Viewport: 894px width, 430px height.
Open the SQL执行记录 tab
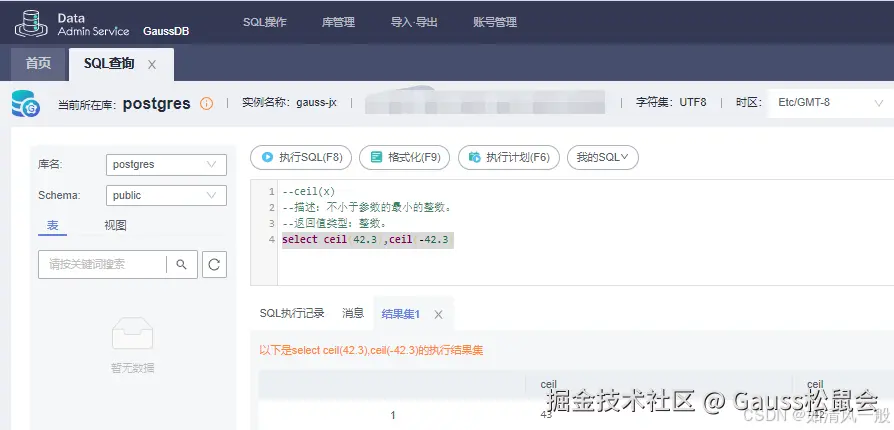292,313
